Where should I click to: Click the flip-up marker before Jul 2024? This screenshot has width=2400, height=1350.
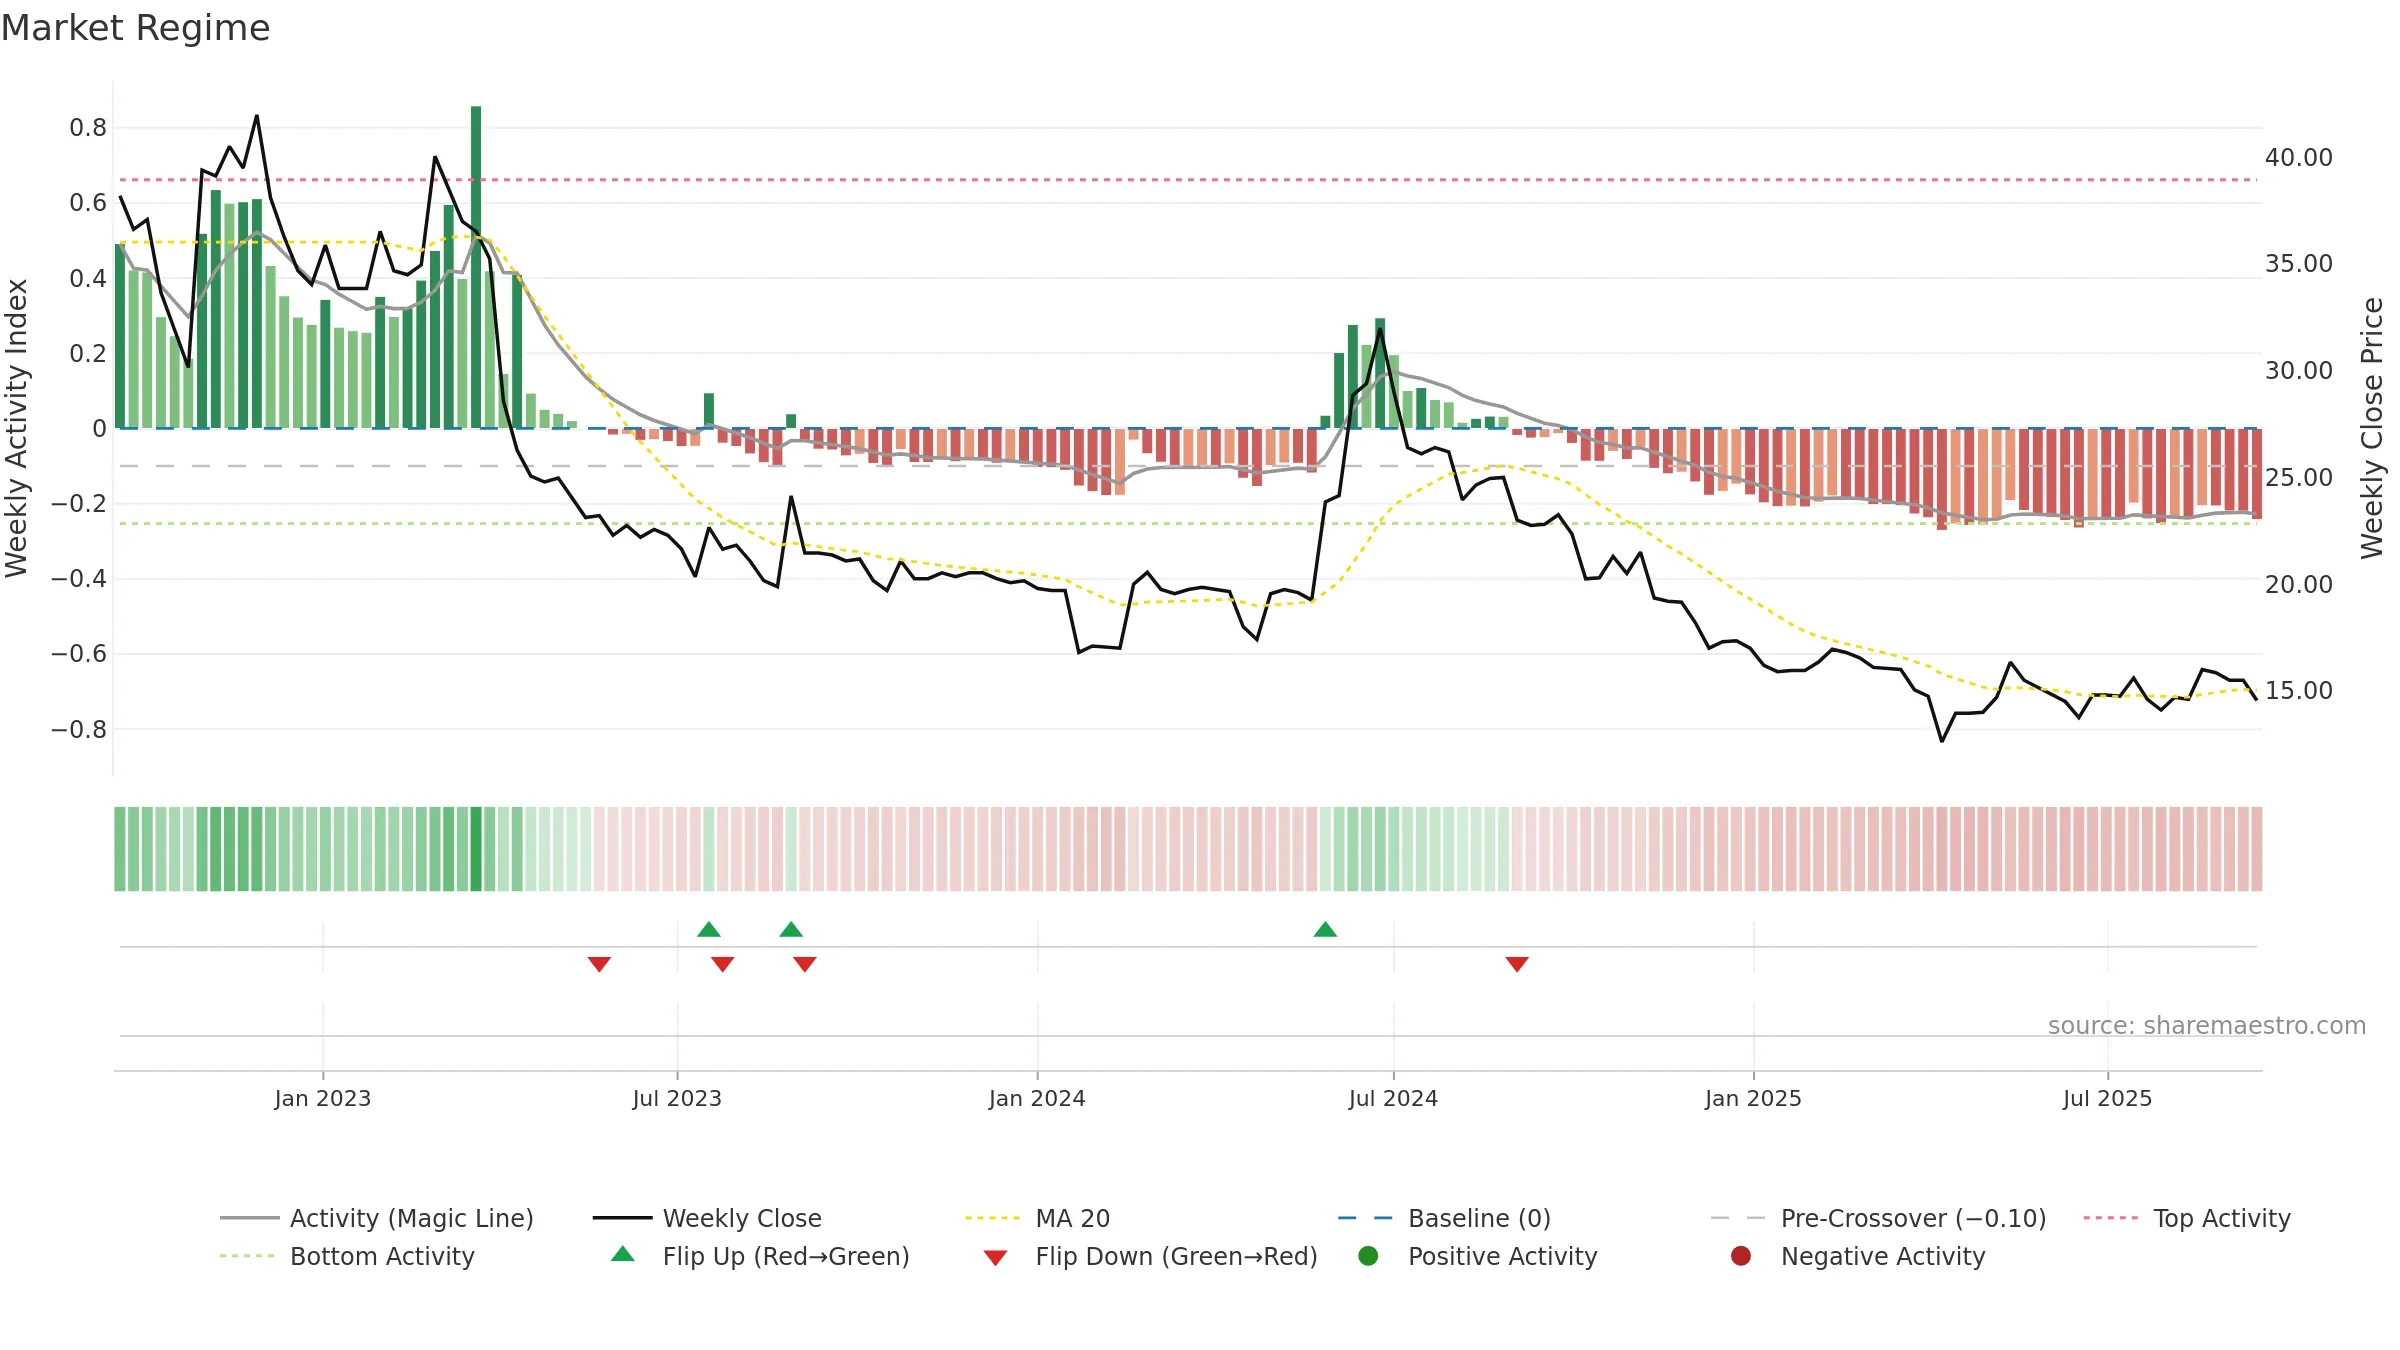coord(1325,929)
